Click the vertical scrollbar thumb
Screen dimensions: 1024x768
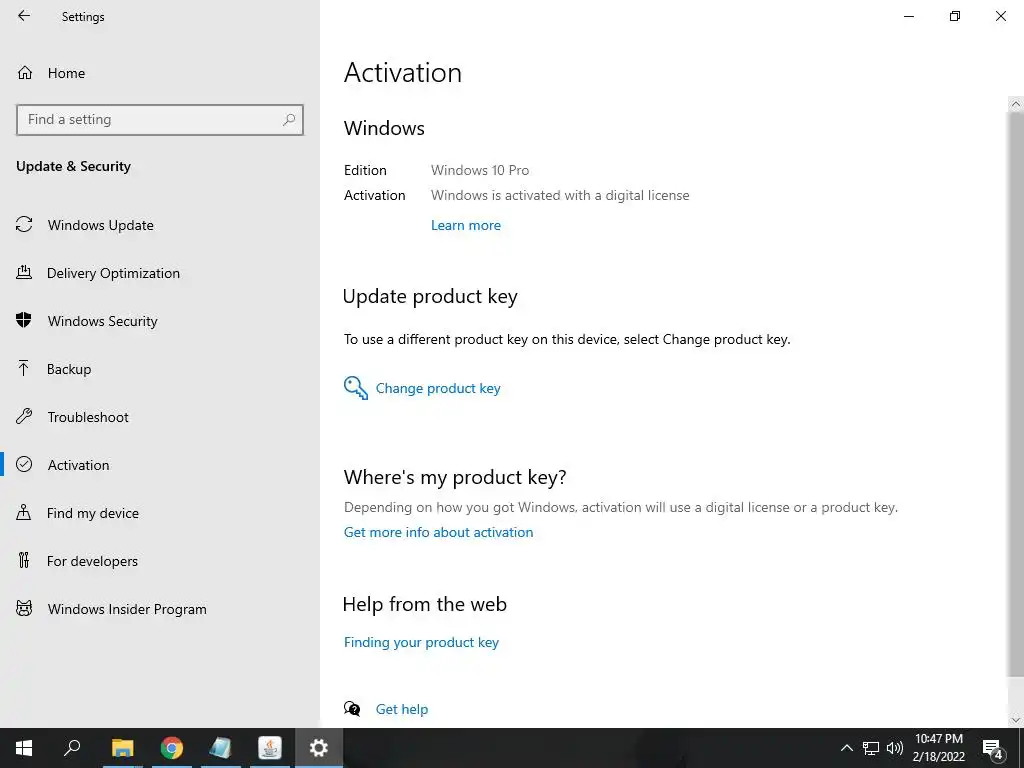pyautogui.click(x=1016, y=395)
